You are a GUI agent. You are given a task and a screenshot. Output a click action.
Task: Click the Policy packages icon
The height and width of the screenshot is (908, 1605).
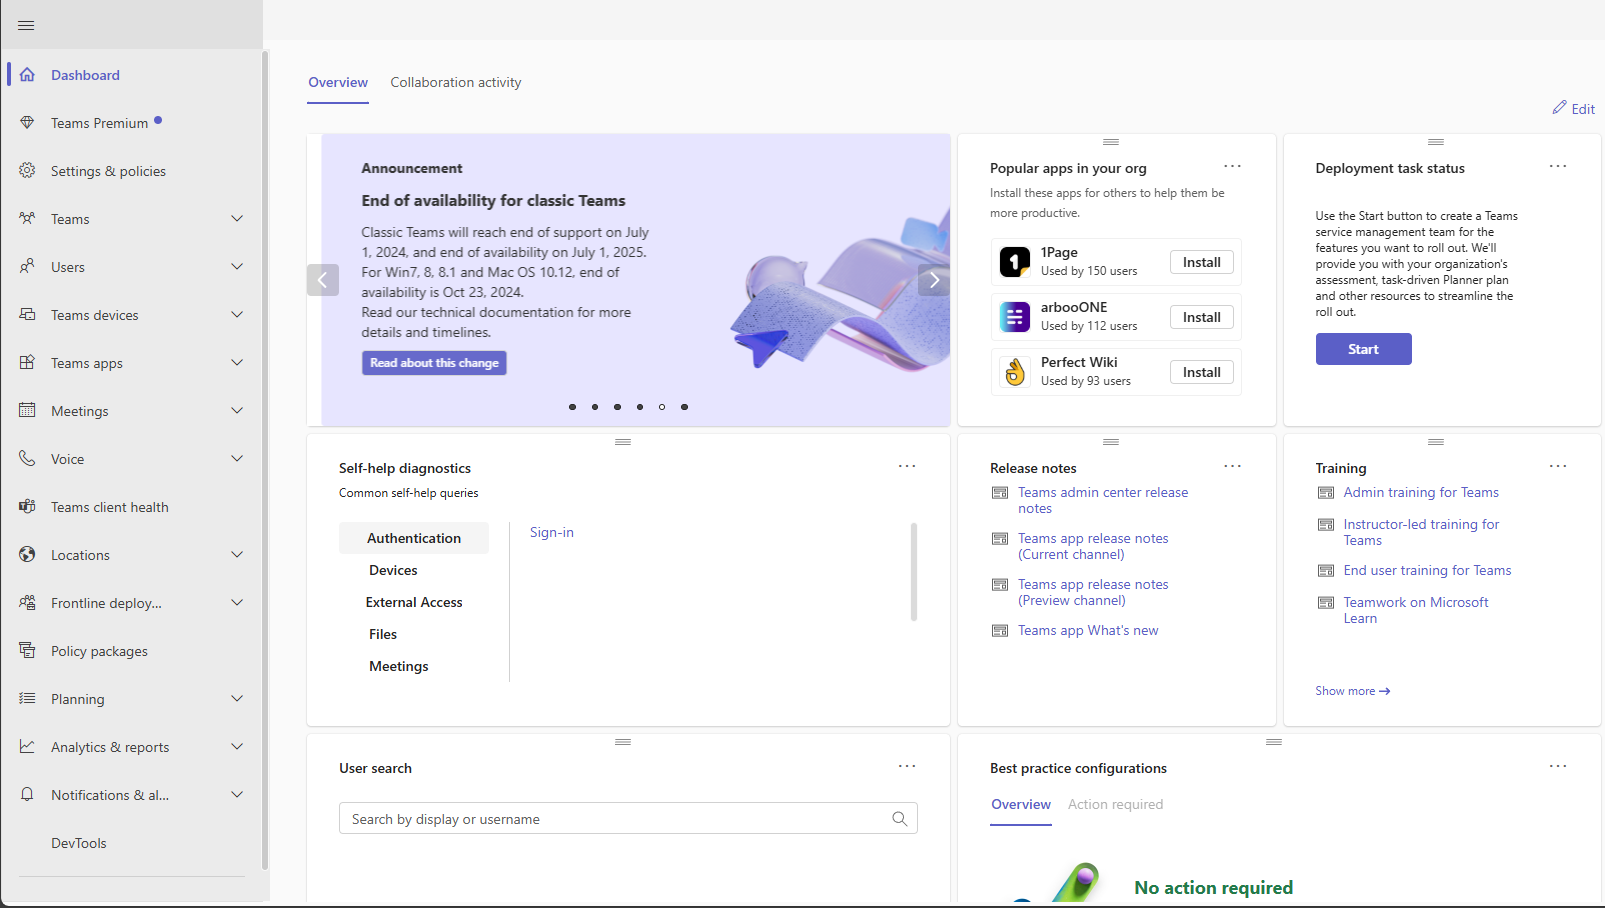[x=27, y=651]
